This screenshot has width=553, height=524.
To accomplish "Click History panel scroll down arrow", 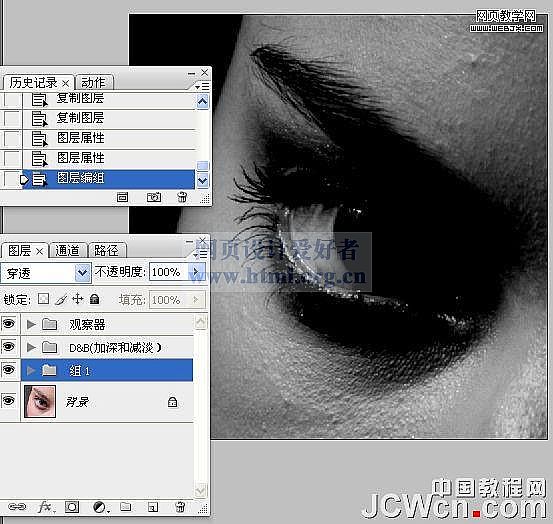I will [x=202, y=181].
